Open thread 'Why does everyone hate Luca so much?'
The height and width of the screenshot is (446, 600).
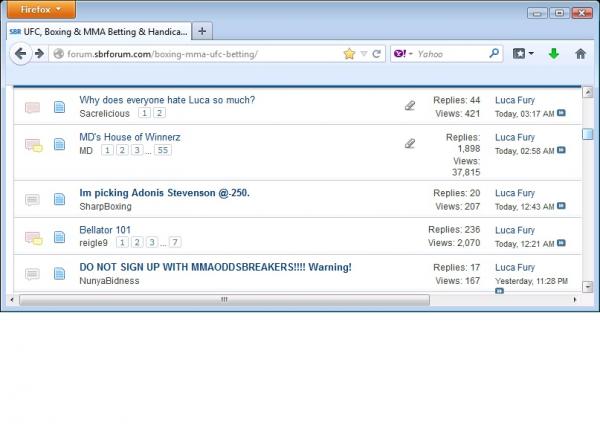click(x=167, y=100)
